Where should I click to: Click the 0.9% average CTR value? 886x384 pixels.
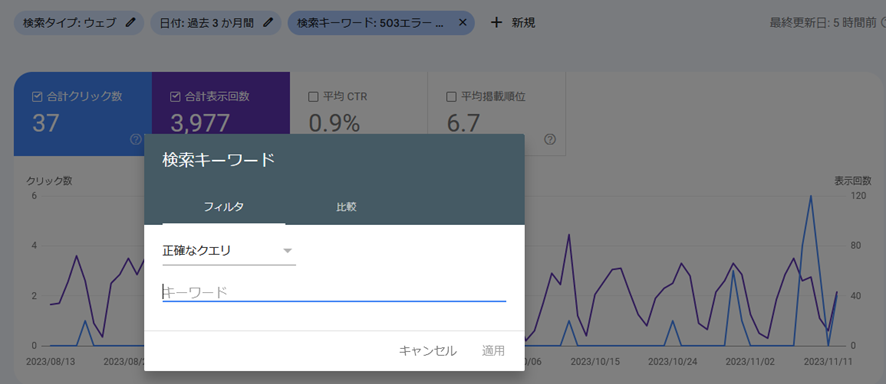point(335,123)
